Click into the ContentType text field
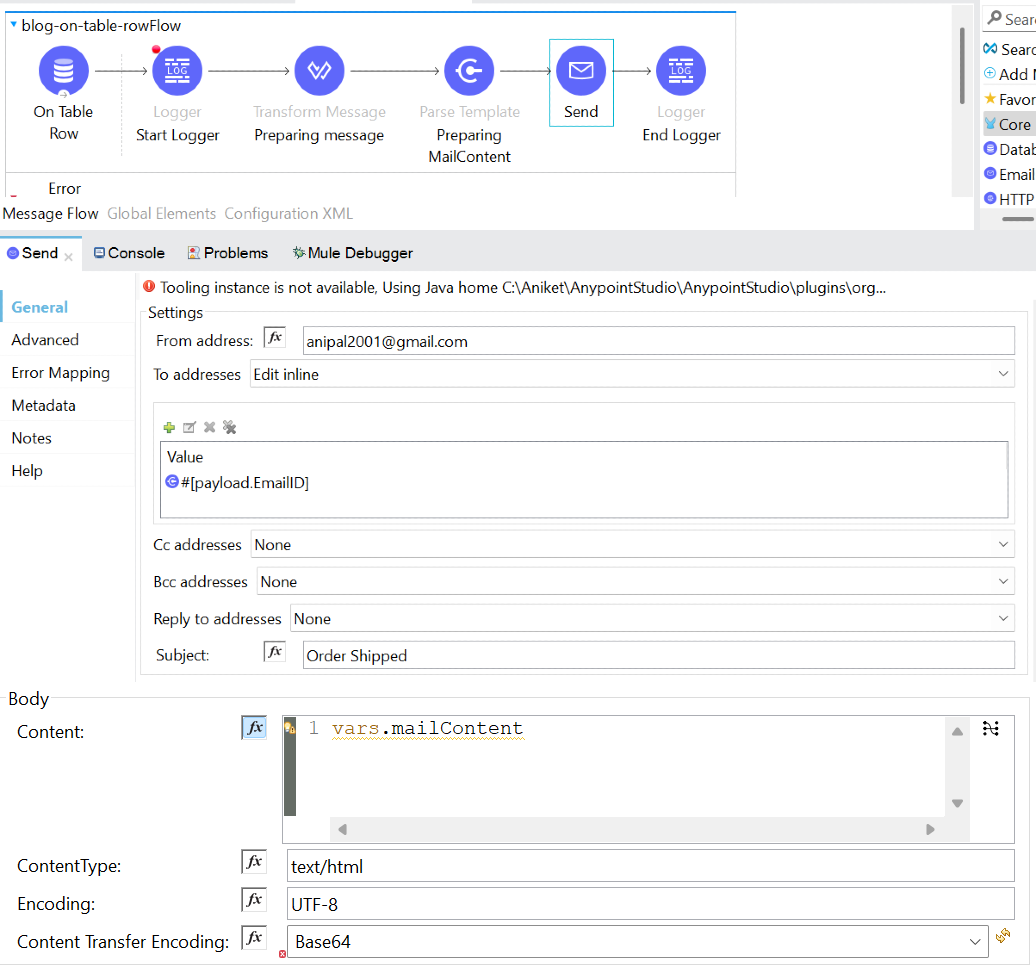This screenshot has height=972, width=1036. pos(650,866)
